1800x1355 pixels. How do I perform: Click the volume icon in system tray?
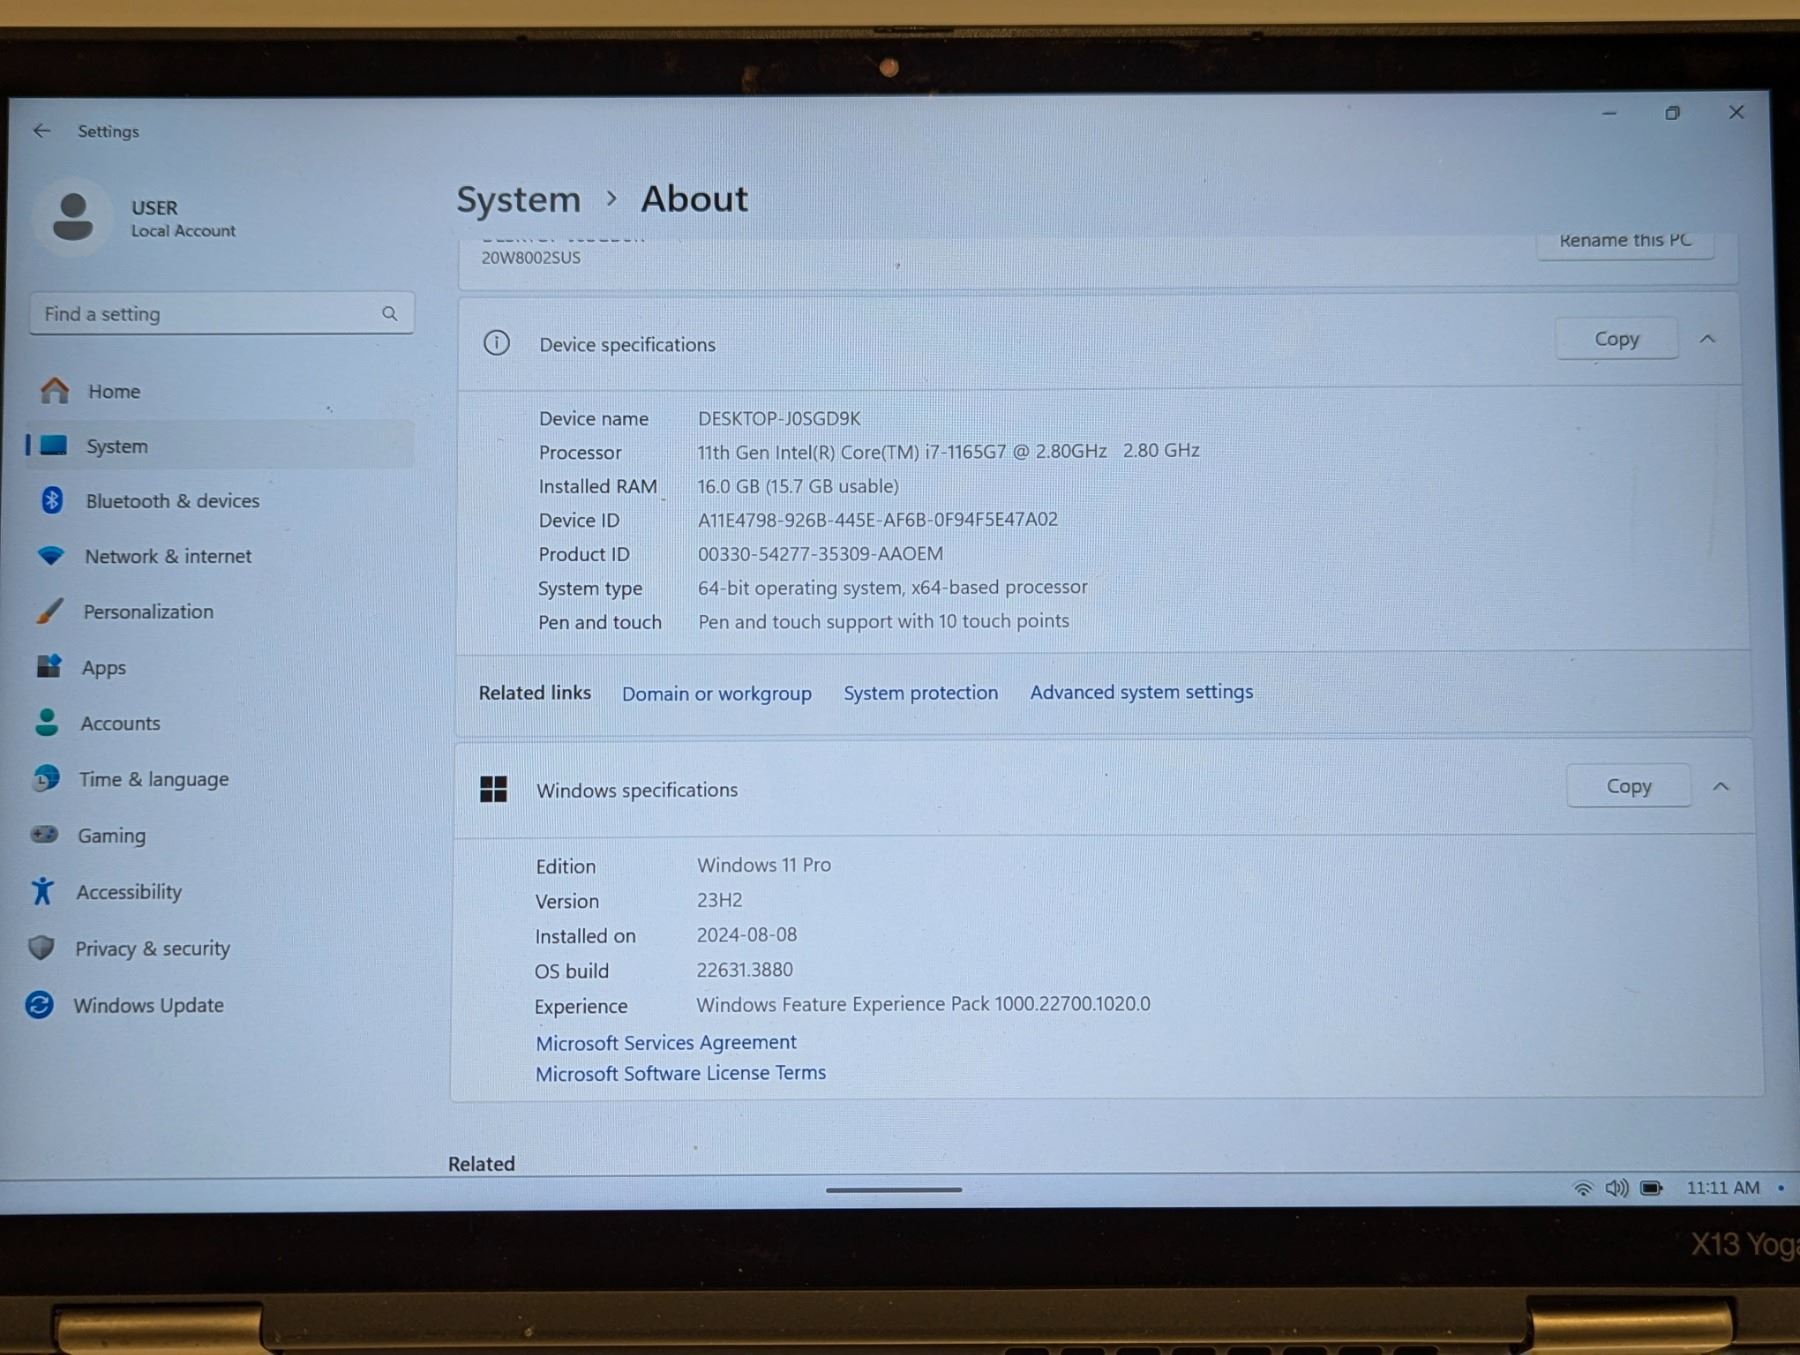coord(1616,1188)
